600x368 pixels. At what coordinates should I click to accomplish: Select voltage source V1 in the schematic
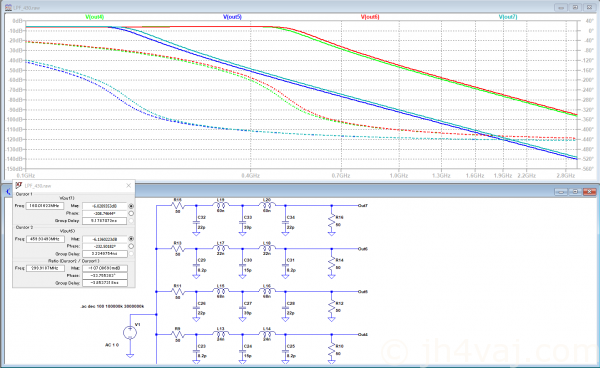[130, 332]
